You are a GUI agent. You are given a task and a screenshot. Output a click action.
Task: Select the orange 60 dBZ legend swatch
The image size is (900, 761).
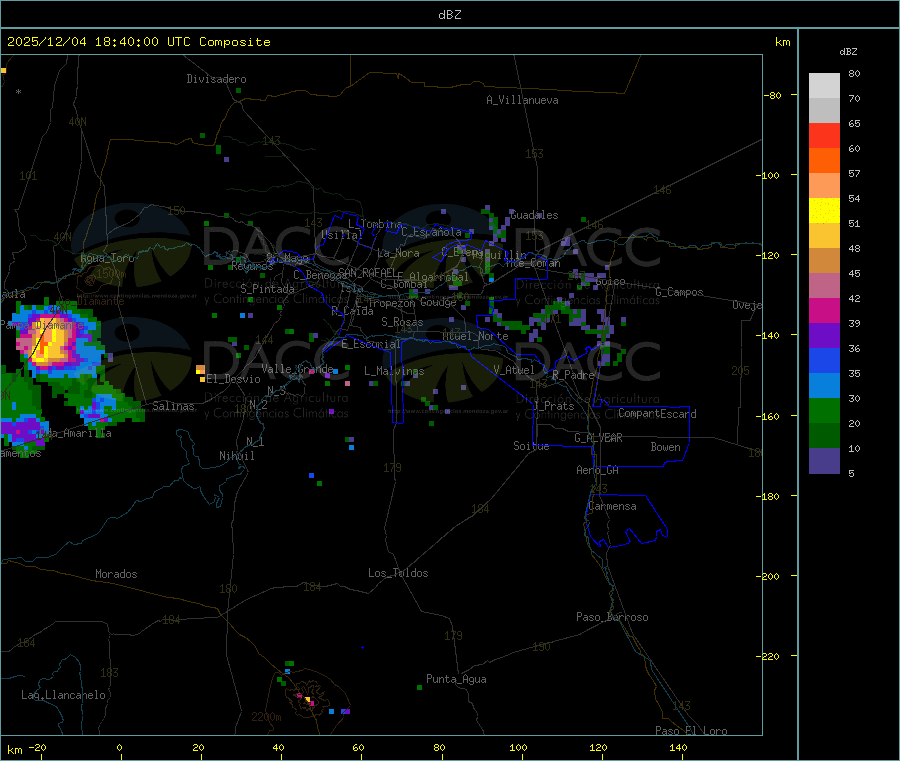tap(824, 160)
